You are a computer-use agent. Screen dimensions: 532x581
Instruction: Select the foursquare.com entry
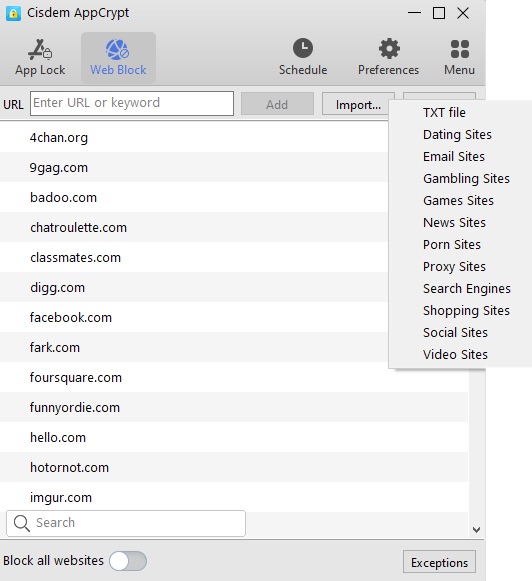tap(234, 378)
